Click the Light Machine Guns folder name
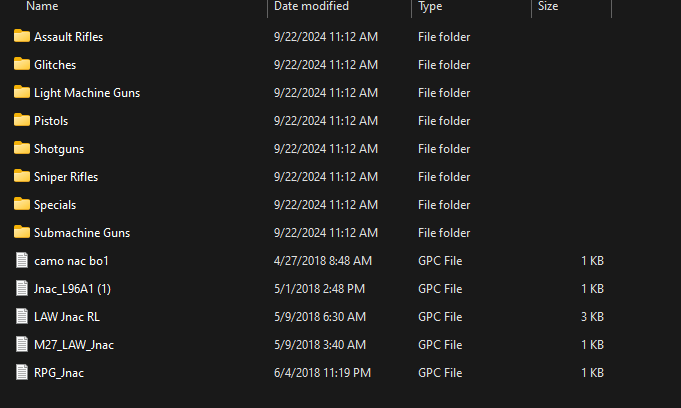Viewport: 681px width, 408px height. tap(87, 93)
